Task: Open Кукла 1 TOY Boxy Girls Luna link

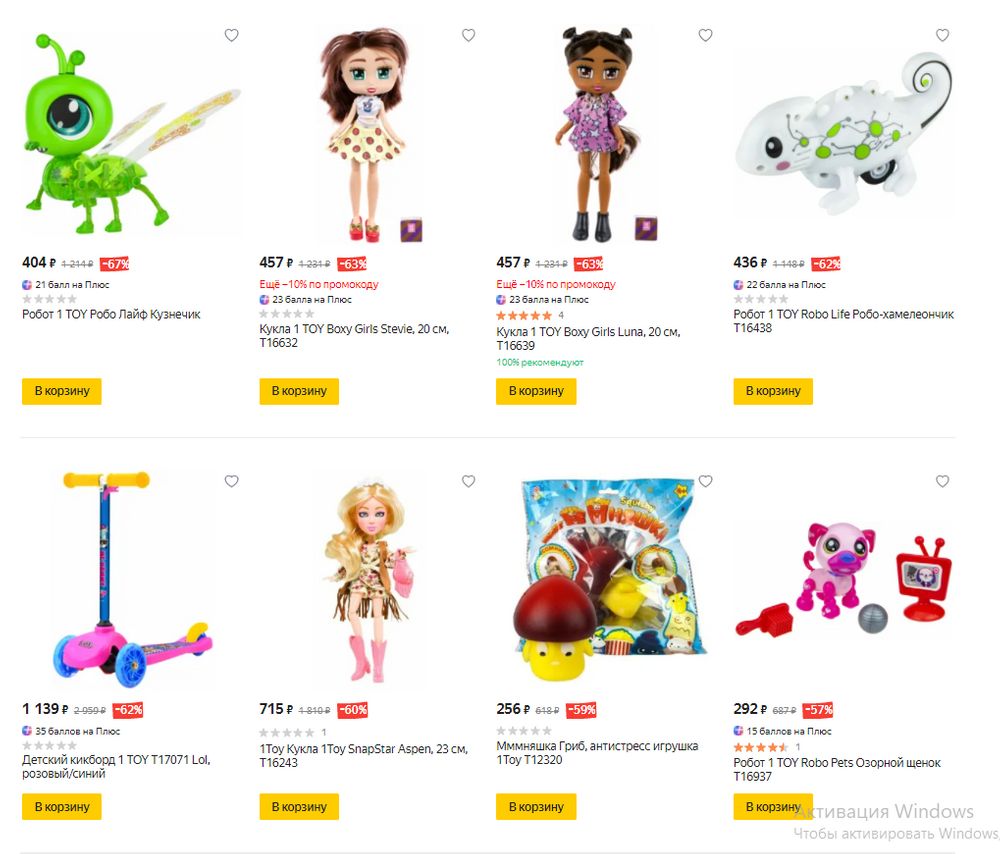Action: tap(588, 339)
